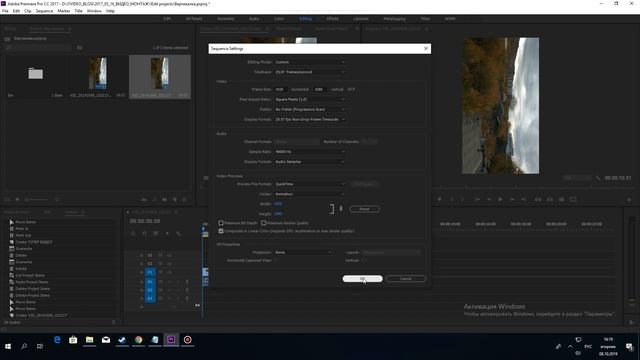Open the Marker menu

point(64,11)
